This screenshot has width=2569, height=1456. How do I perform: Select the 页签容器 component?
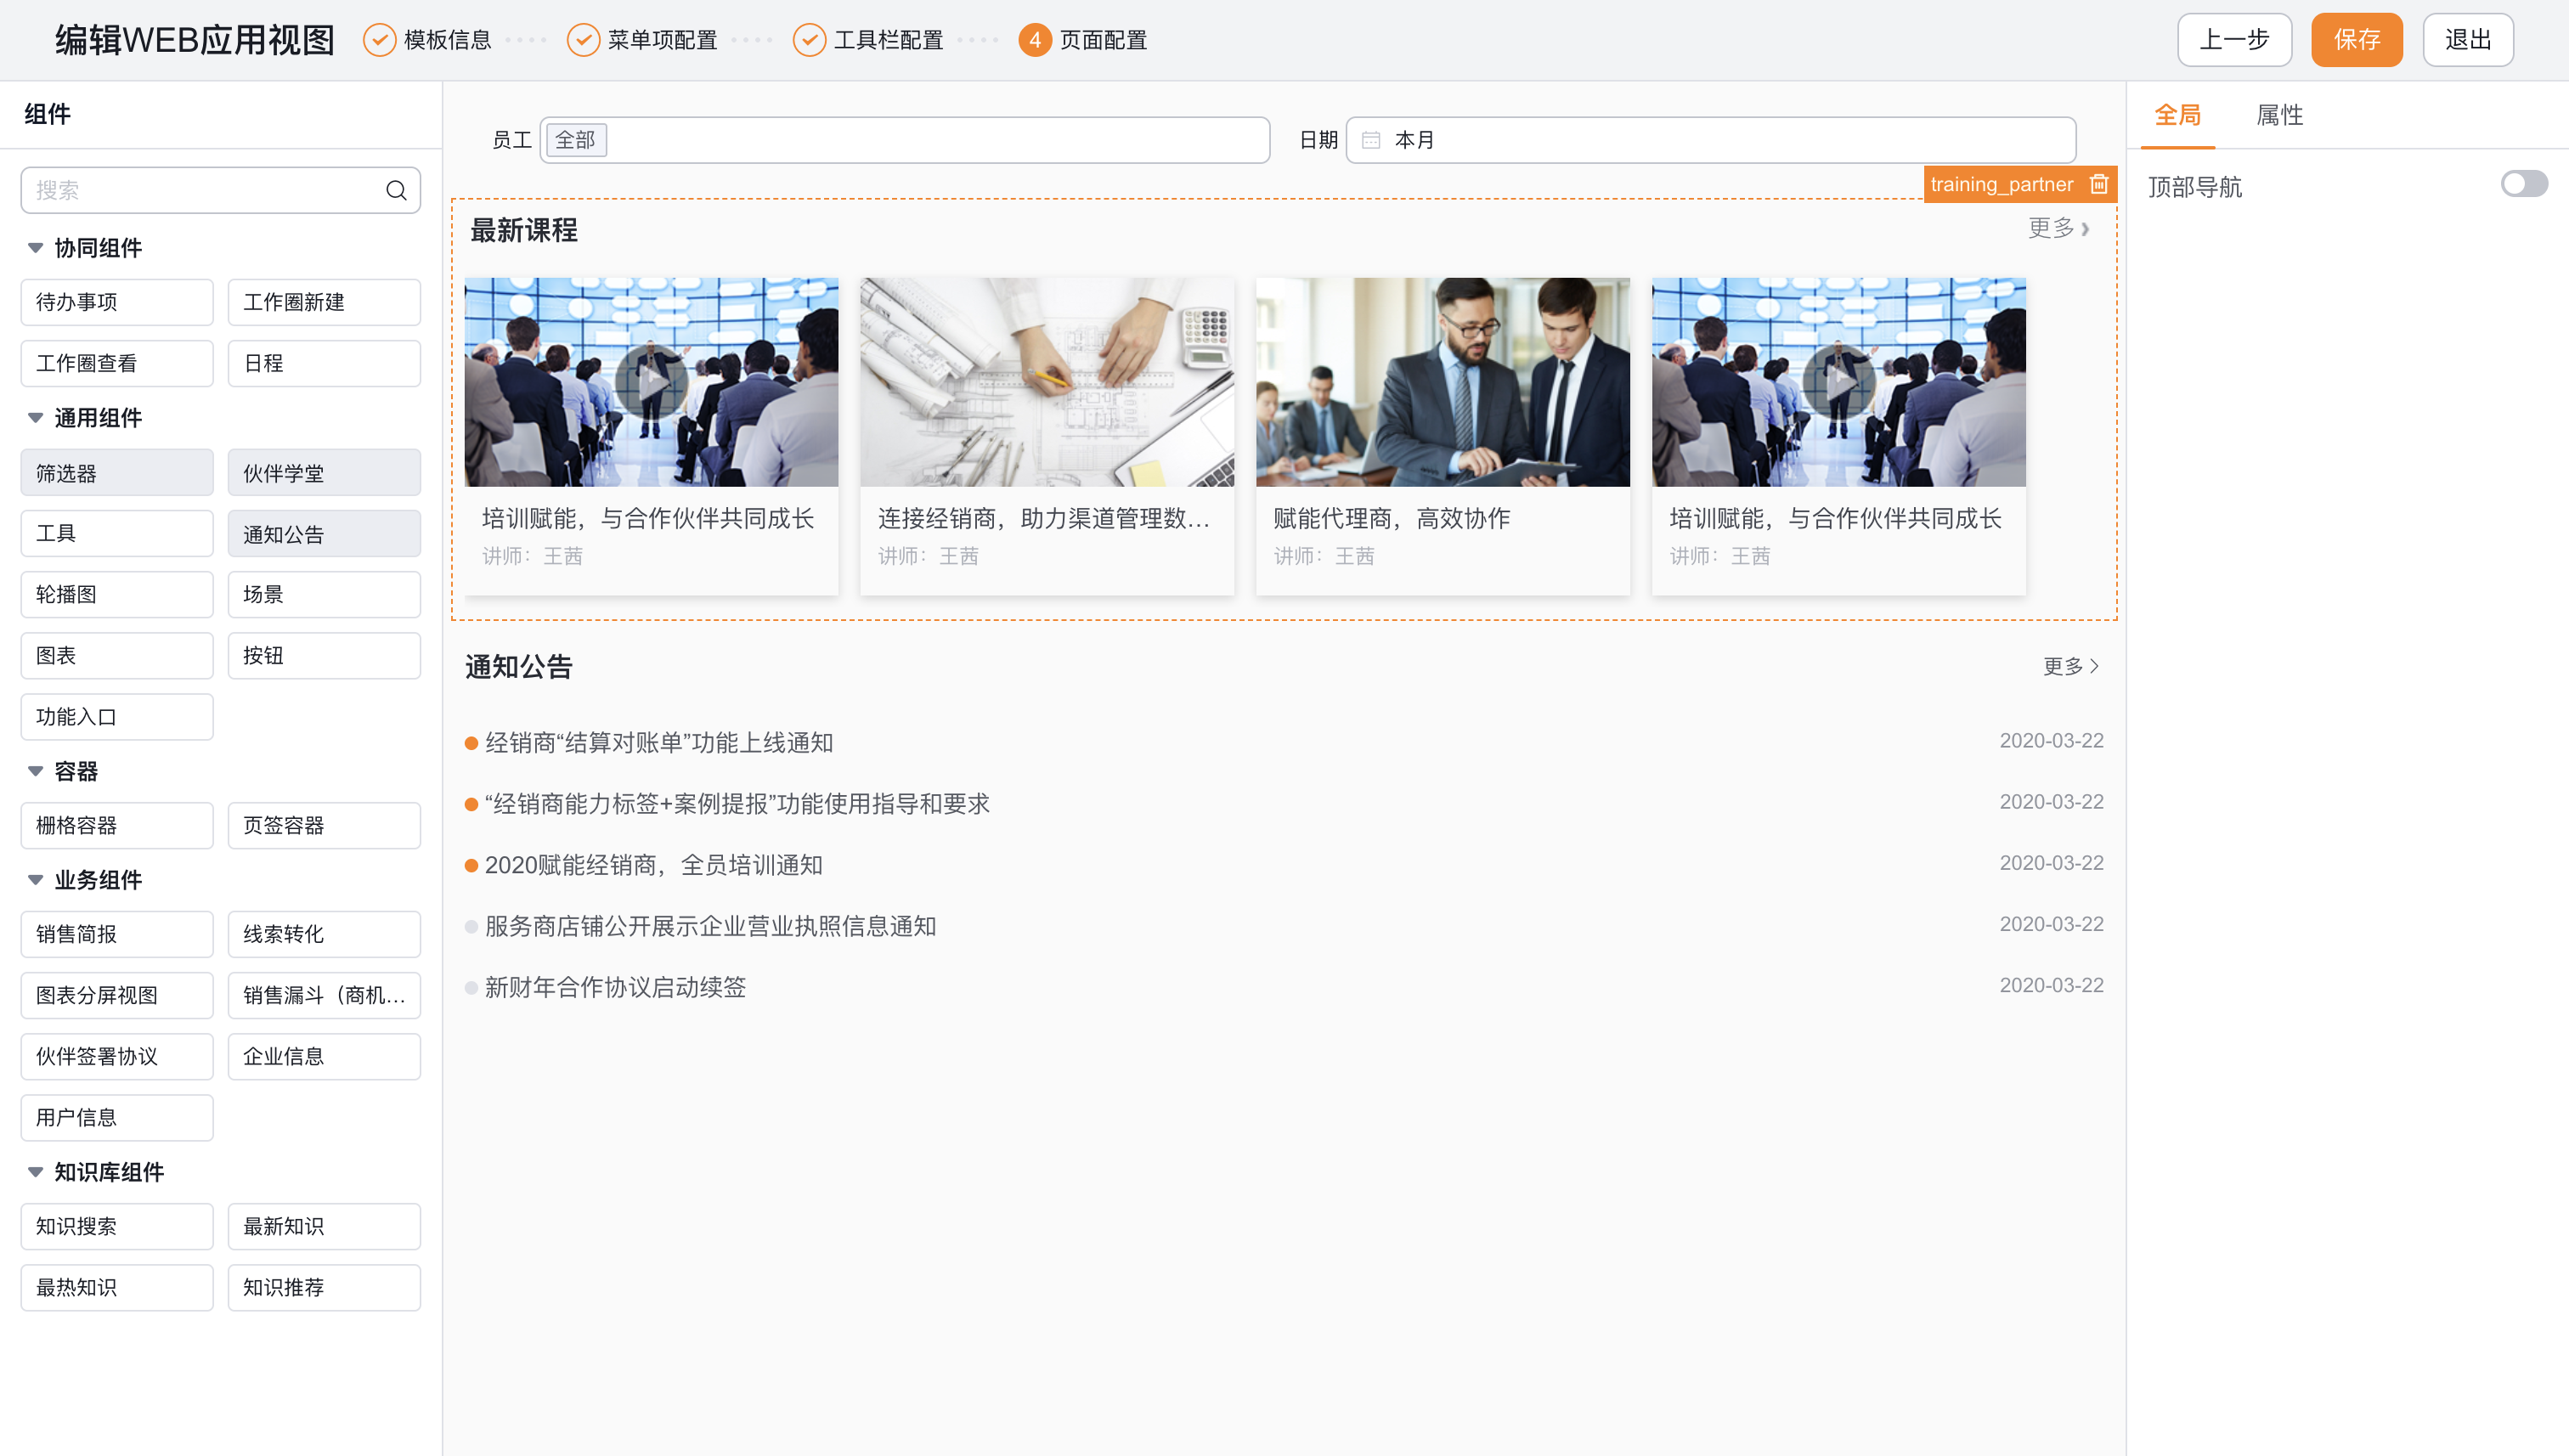tap(324, 826)
